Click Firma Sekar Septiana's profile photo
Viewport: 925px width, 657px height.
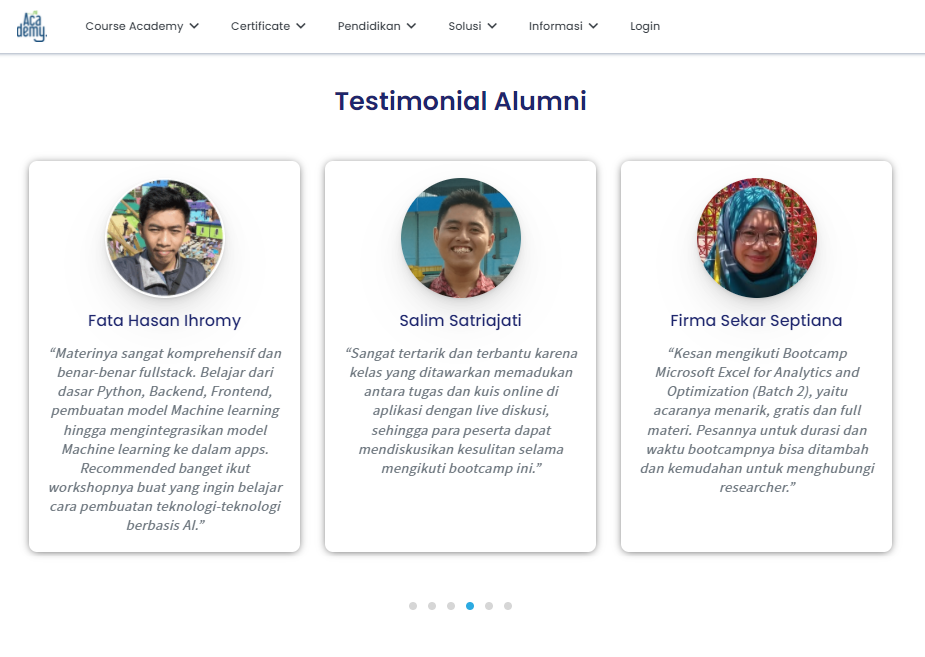tap(756, 238)
